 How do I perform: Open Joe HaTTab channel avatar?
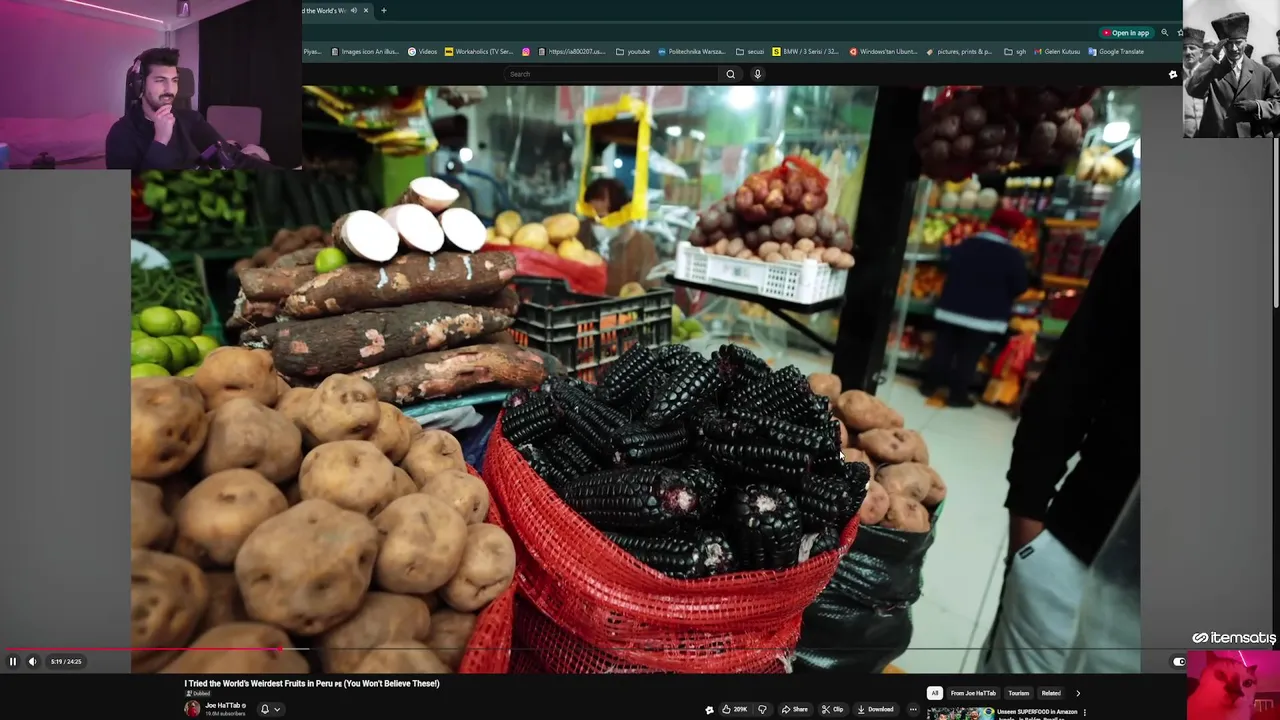click(192, 709)
